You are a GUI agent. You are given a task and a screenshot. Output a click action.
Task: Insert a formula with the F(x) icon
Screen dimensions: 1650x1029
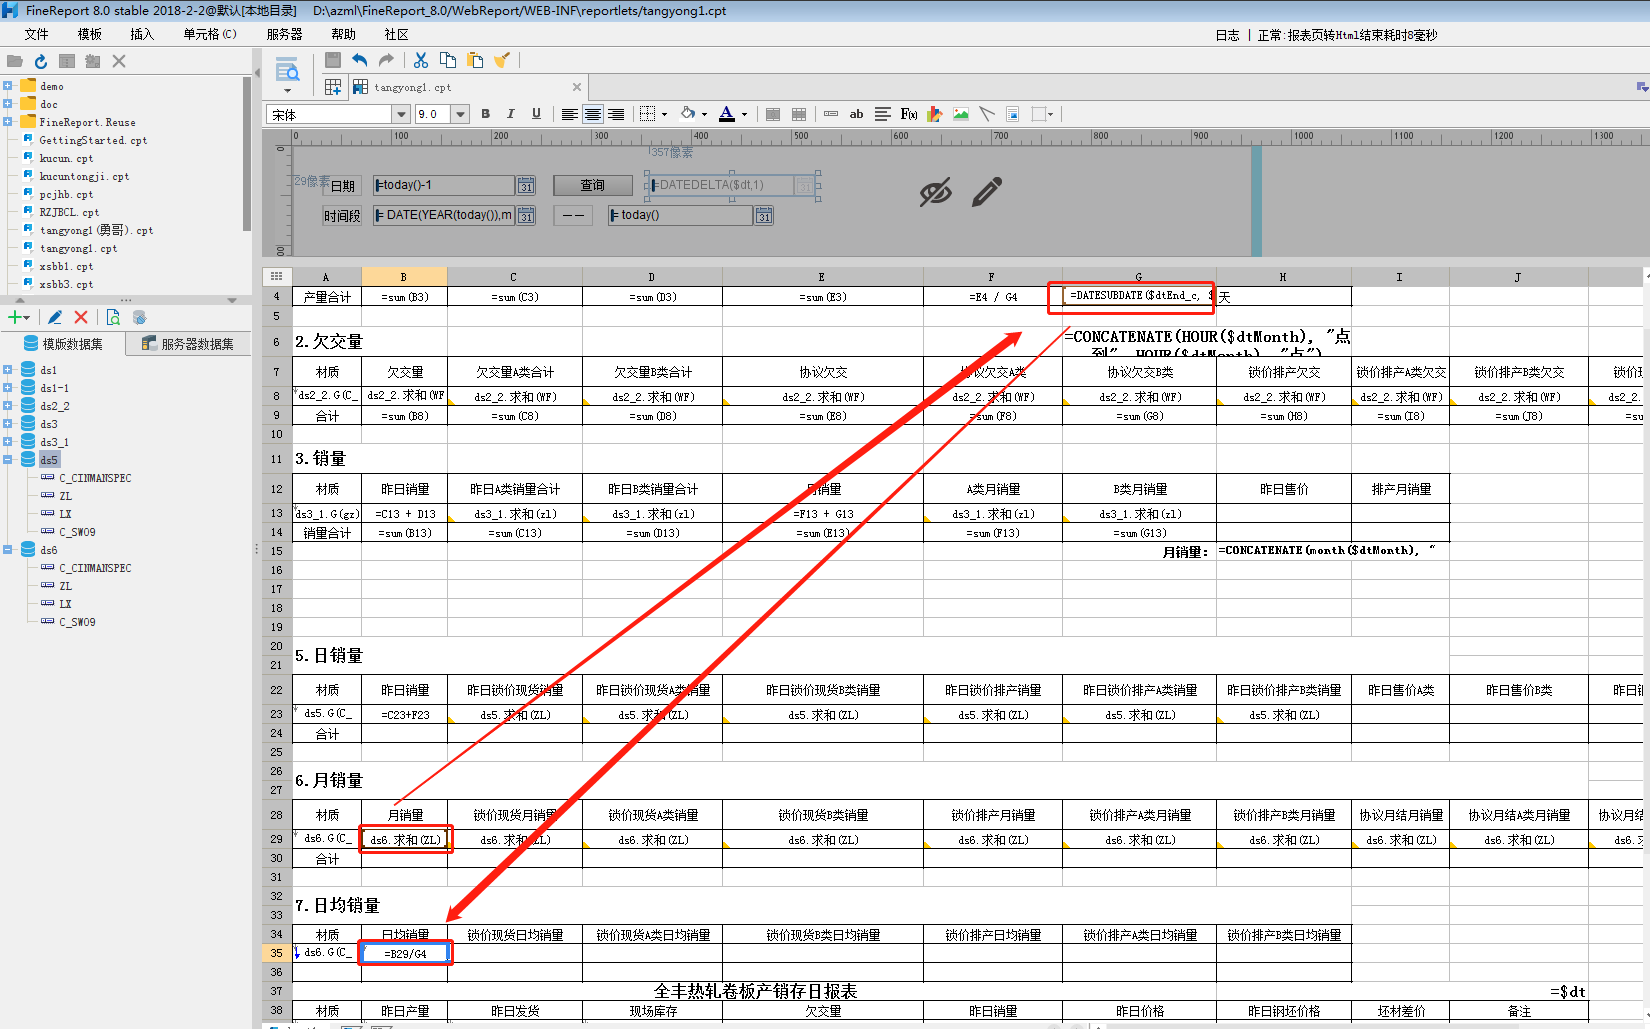tap(909, 114)
